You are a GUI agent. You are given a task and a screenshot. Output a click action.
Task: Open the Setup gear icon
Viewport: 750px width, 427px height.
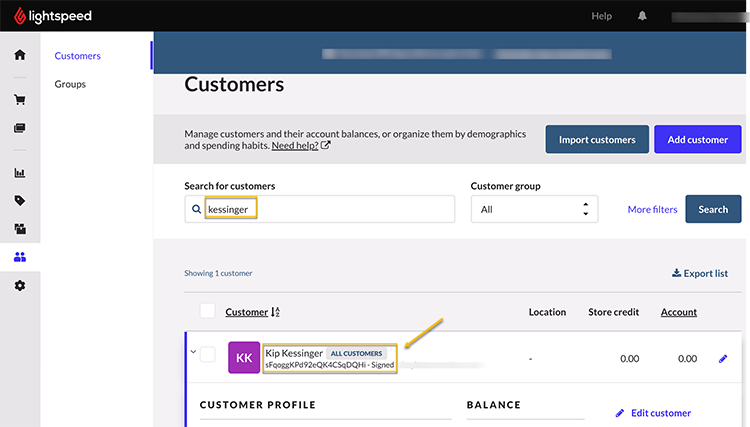point(19,286)
